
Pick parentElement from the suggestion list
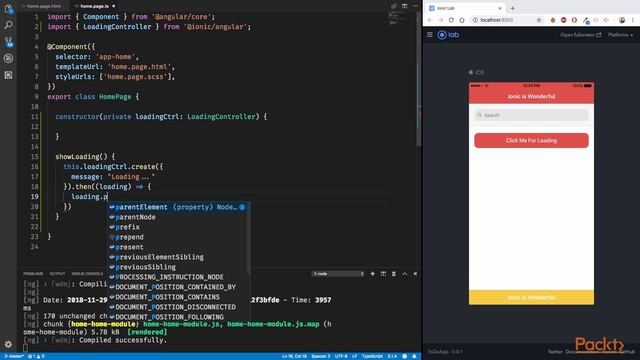tap(178, 207)
